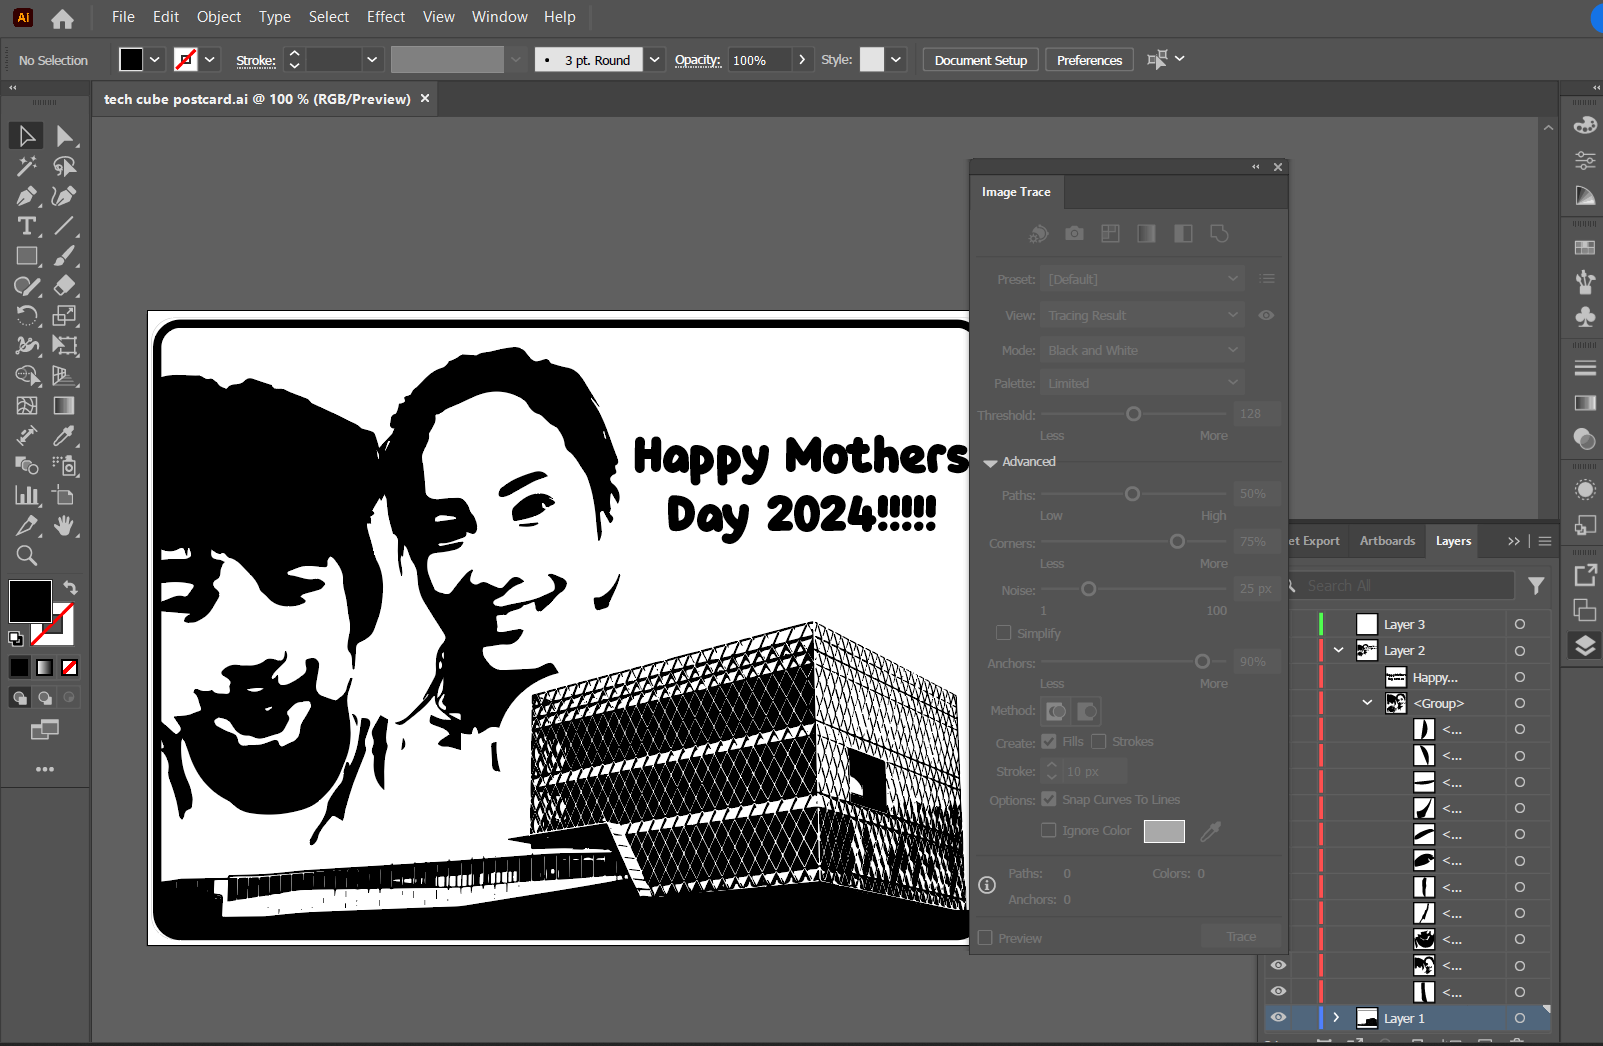
Task: Enable the Ignore Color checkbox
Action: coord(1049,830)
